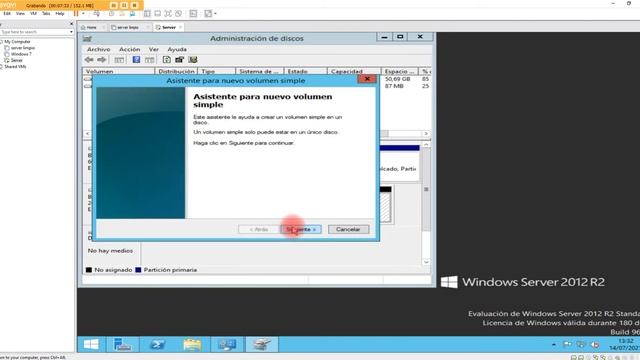Select Shared VMs in the library tree
The width and height of the screenshot is (640, 360).
15,67
